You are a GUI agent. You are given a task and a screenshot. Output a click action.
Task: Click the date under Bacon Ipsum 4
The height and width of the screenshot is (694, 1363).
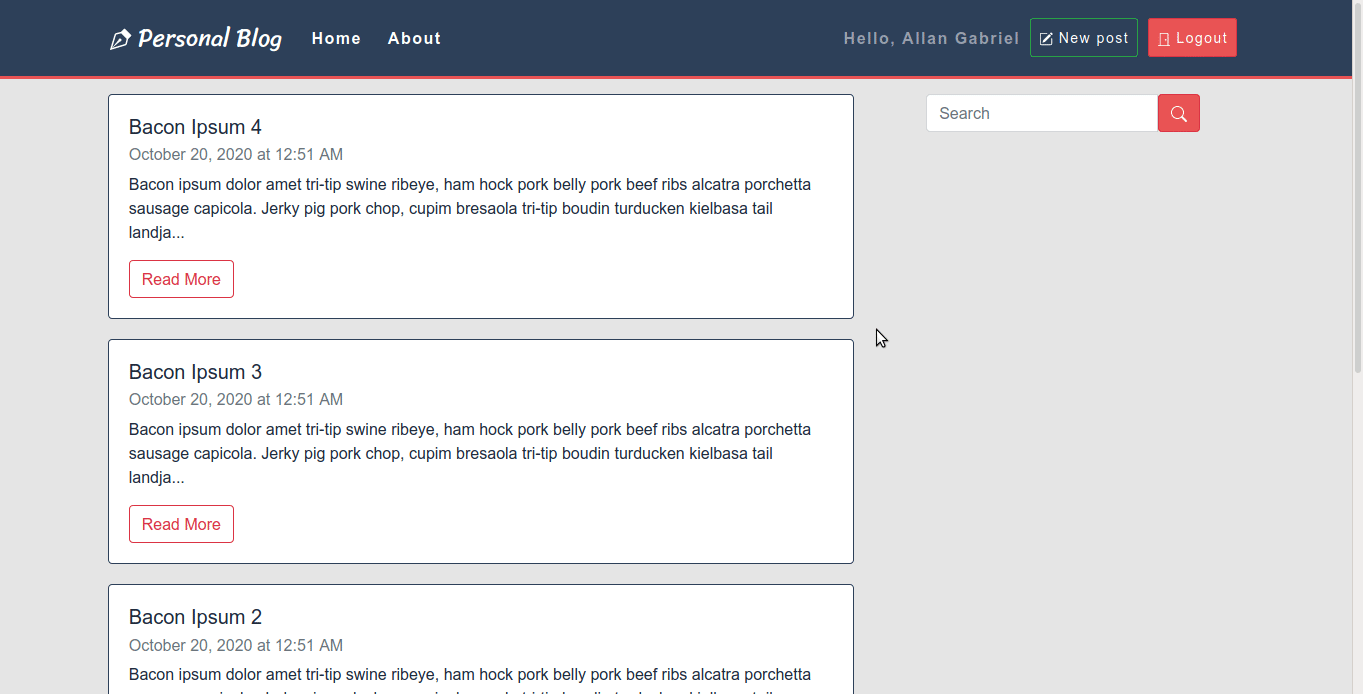point(236,154)
